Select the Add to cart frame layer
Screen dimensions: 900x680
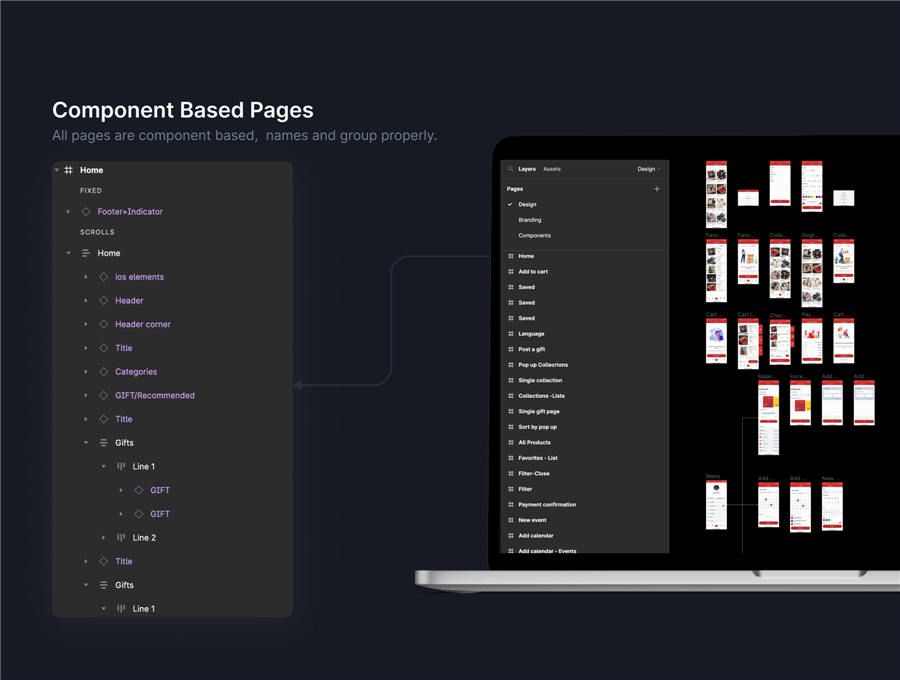(x=533, y=271)
